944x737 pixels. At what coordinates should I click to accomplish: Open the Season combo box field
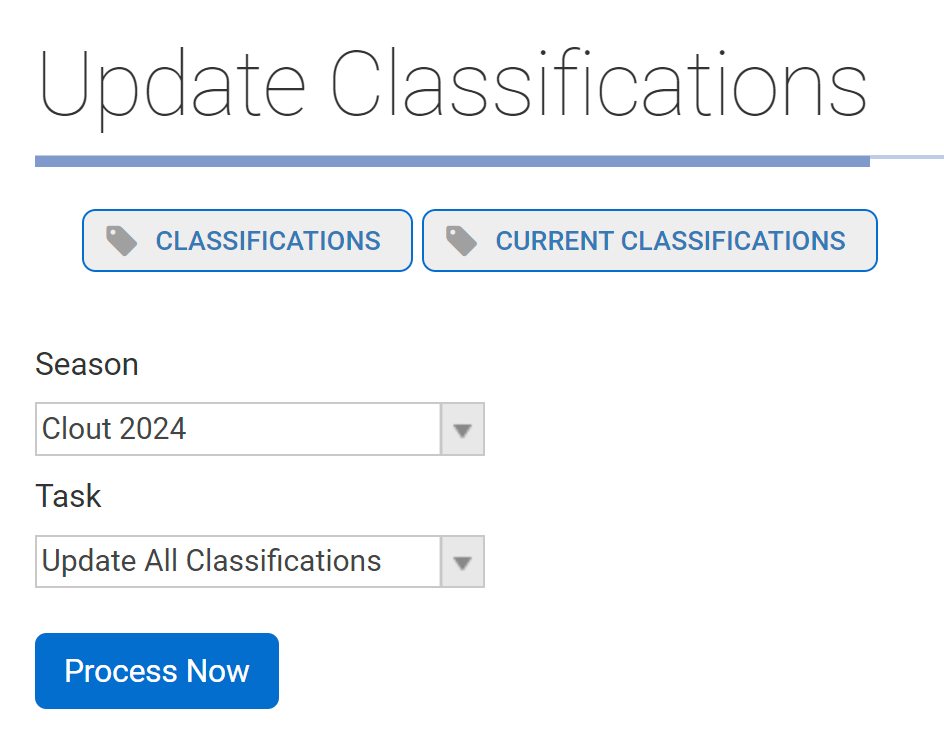point(238,430)
